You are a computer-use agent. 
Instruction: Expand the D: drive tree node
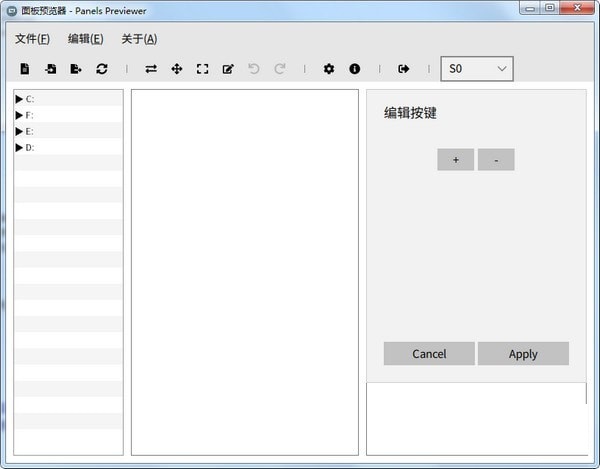[19, 148]
